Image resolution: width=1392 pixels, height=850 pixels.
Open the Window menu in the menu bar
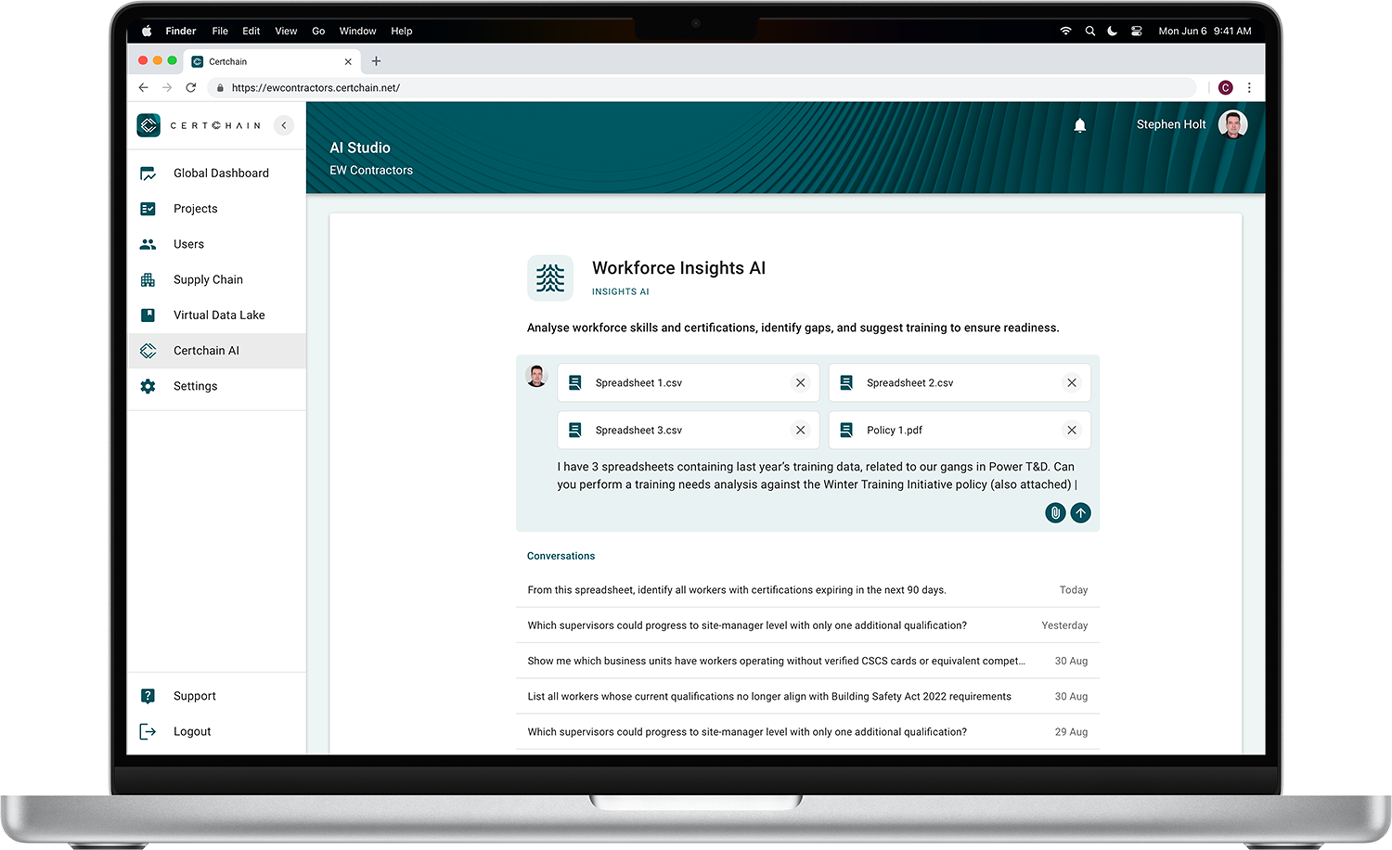point(358,31)
